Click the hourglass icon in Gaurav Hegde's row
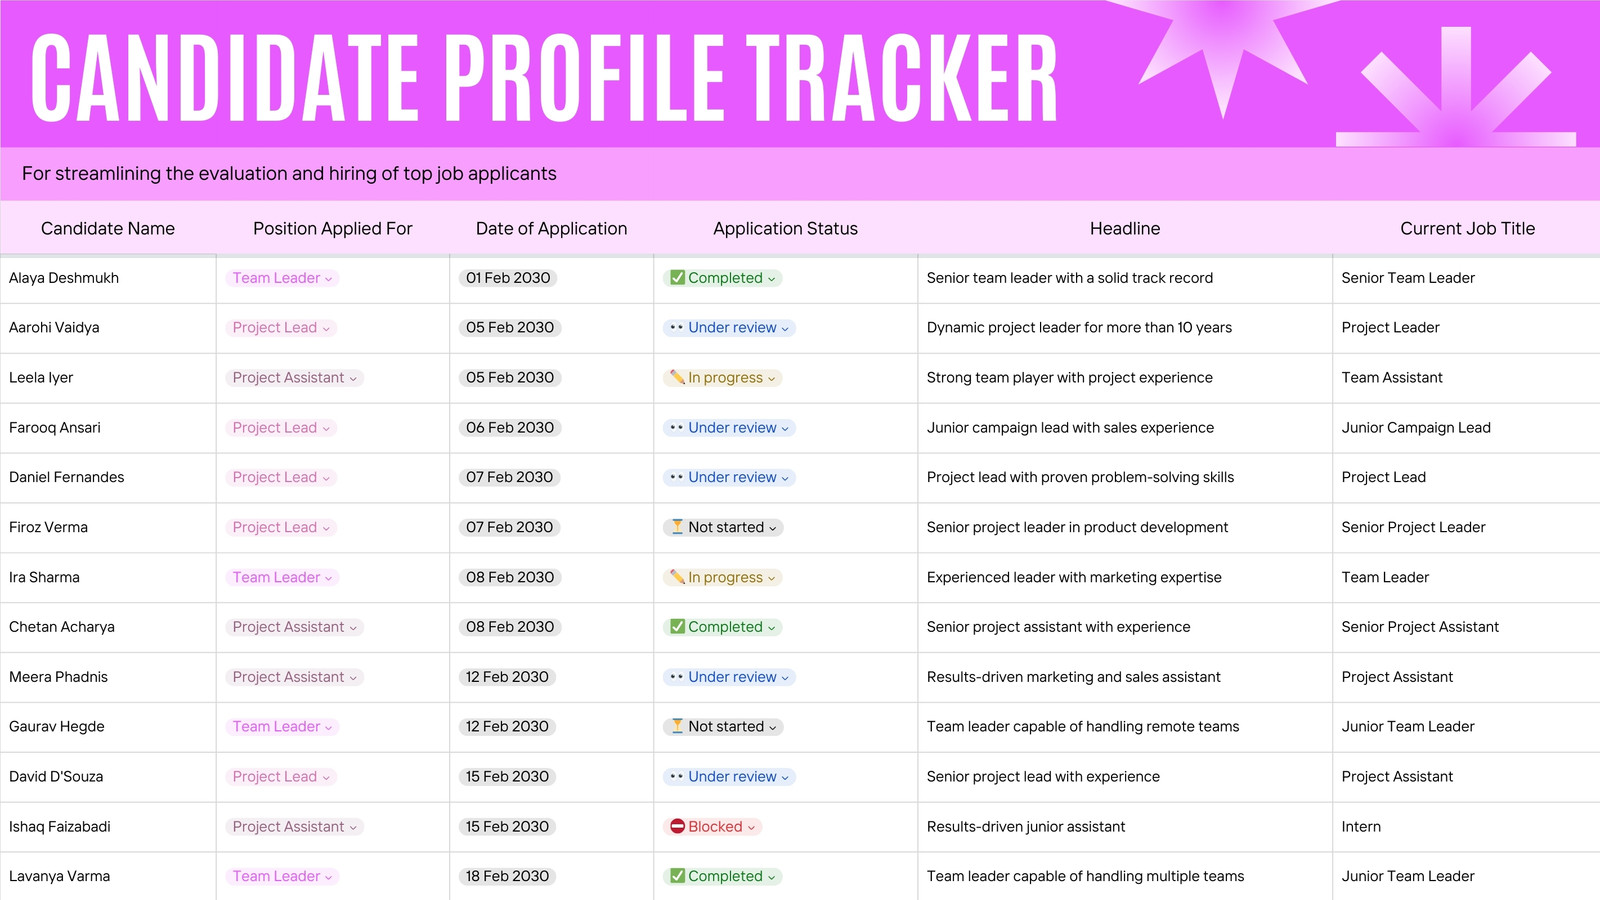Image resolution: width=1600 pixels, height=900 pixels. (677, 727)
